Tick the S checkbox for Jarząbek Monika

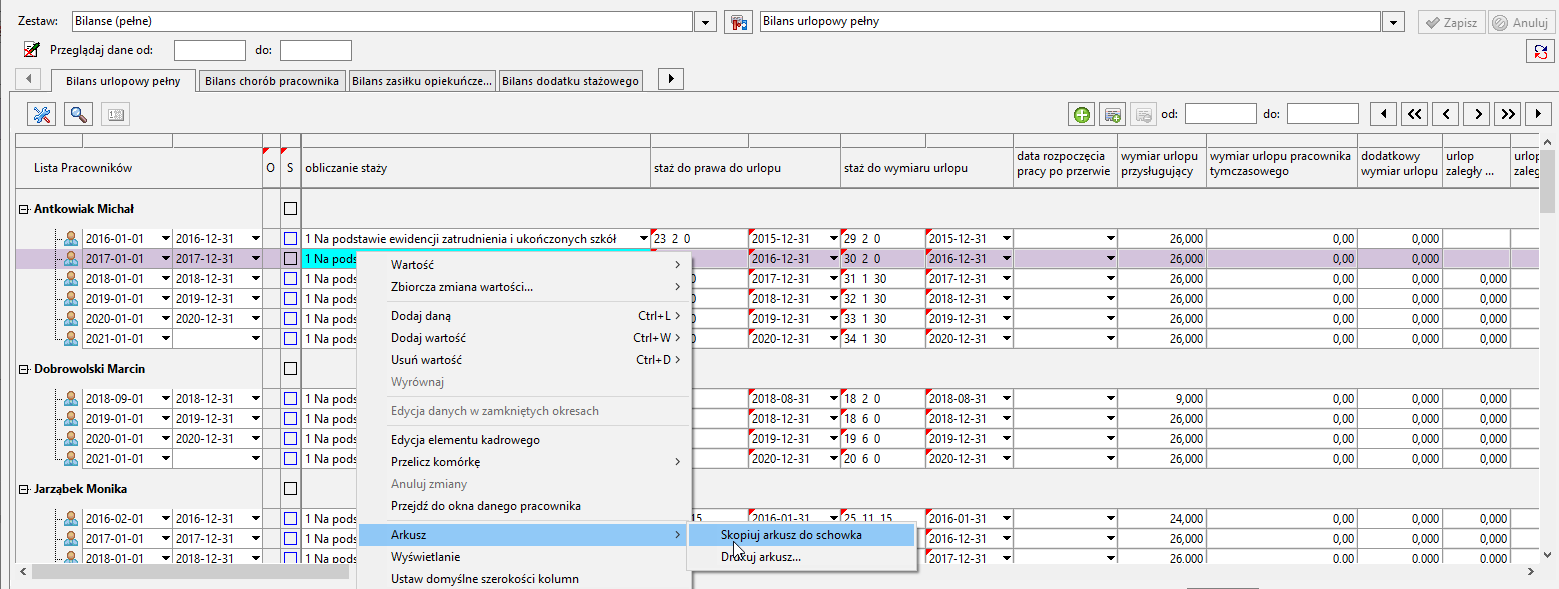point(290,489)
